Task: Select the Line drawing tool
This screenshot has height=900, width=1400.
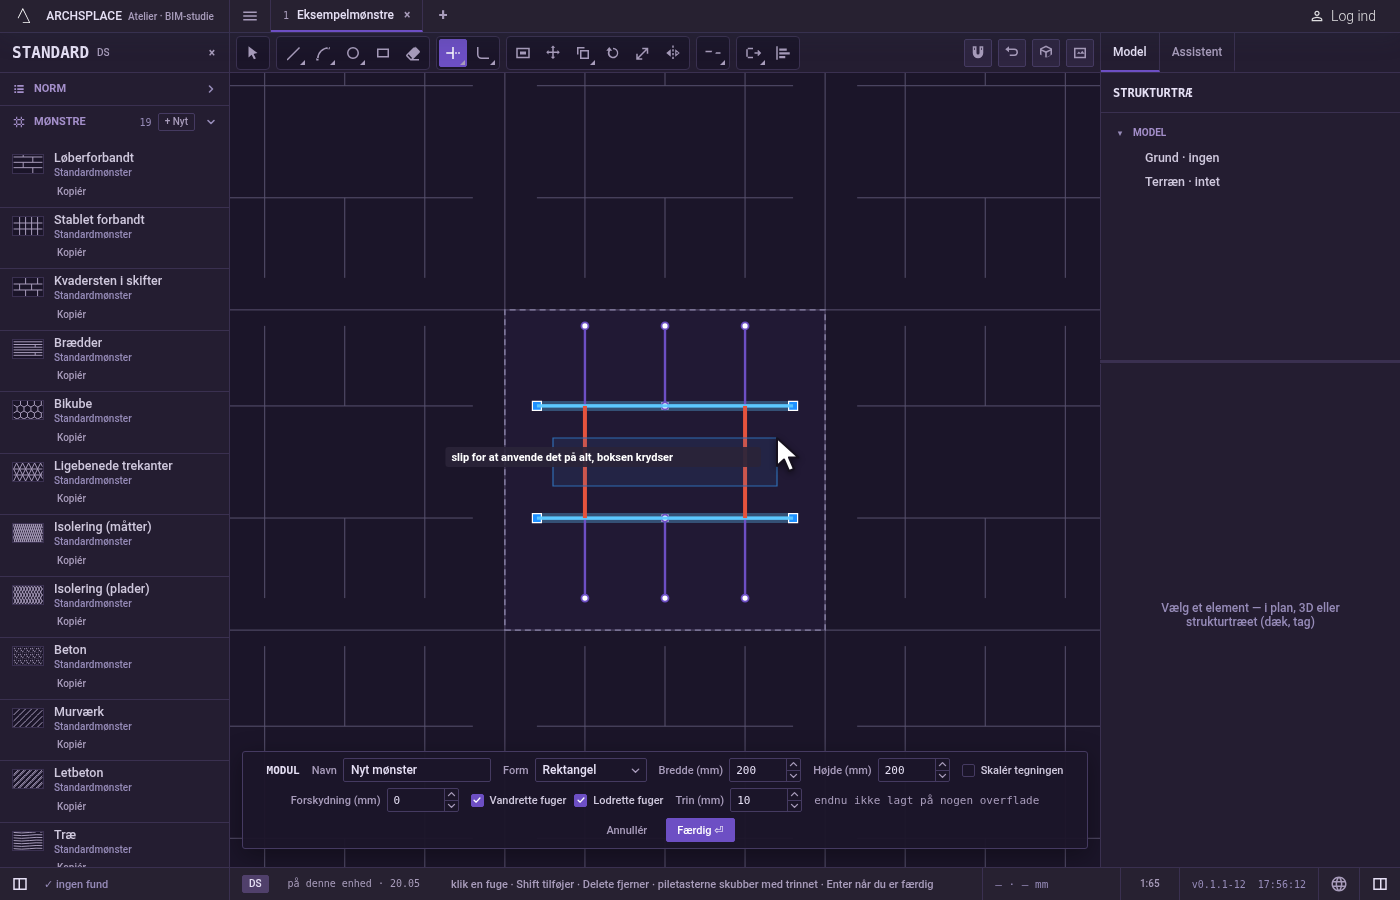Action: pyautogui.click(x=294, y=53)
